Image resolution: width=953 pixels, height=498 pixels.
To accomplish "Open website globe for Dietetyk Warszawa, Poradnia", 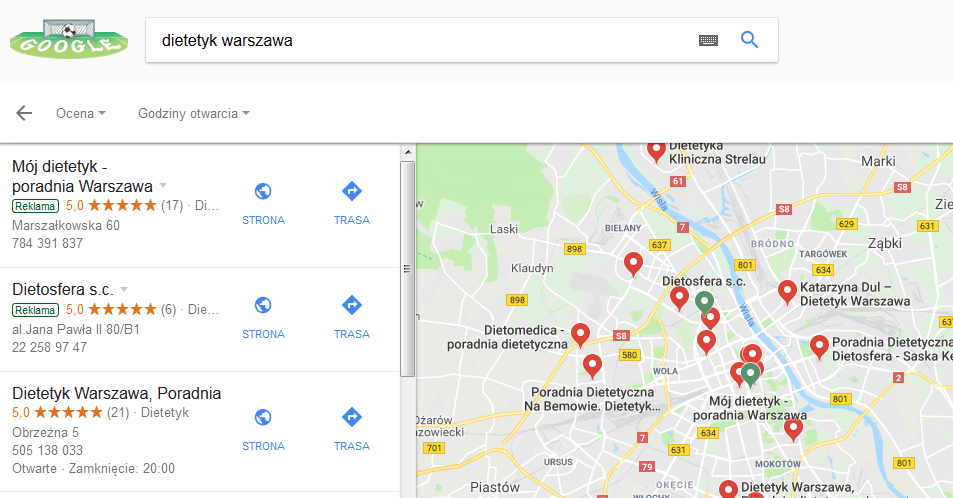I will [x=263, y=417].
